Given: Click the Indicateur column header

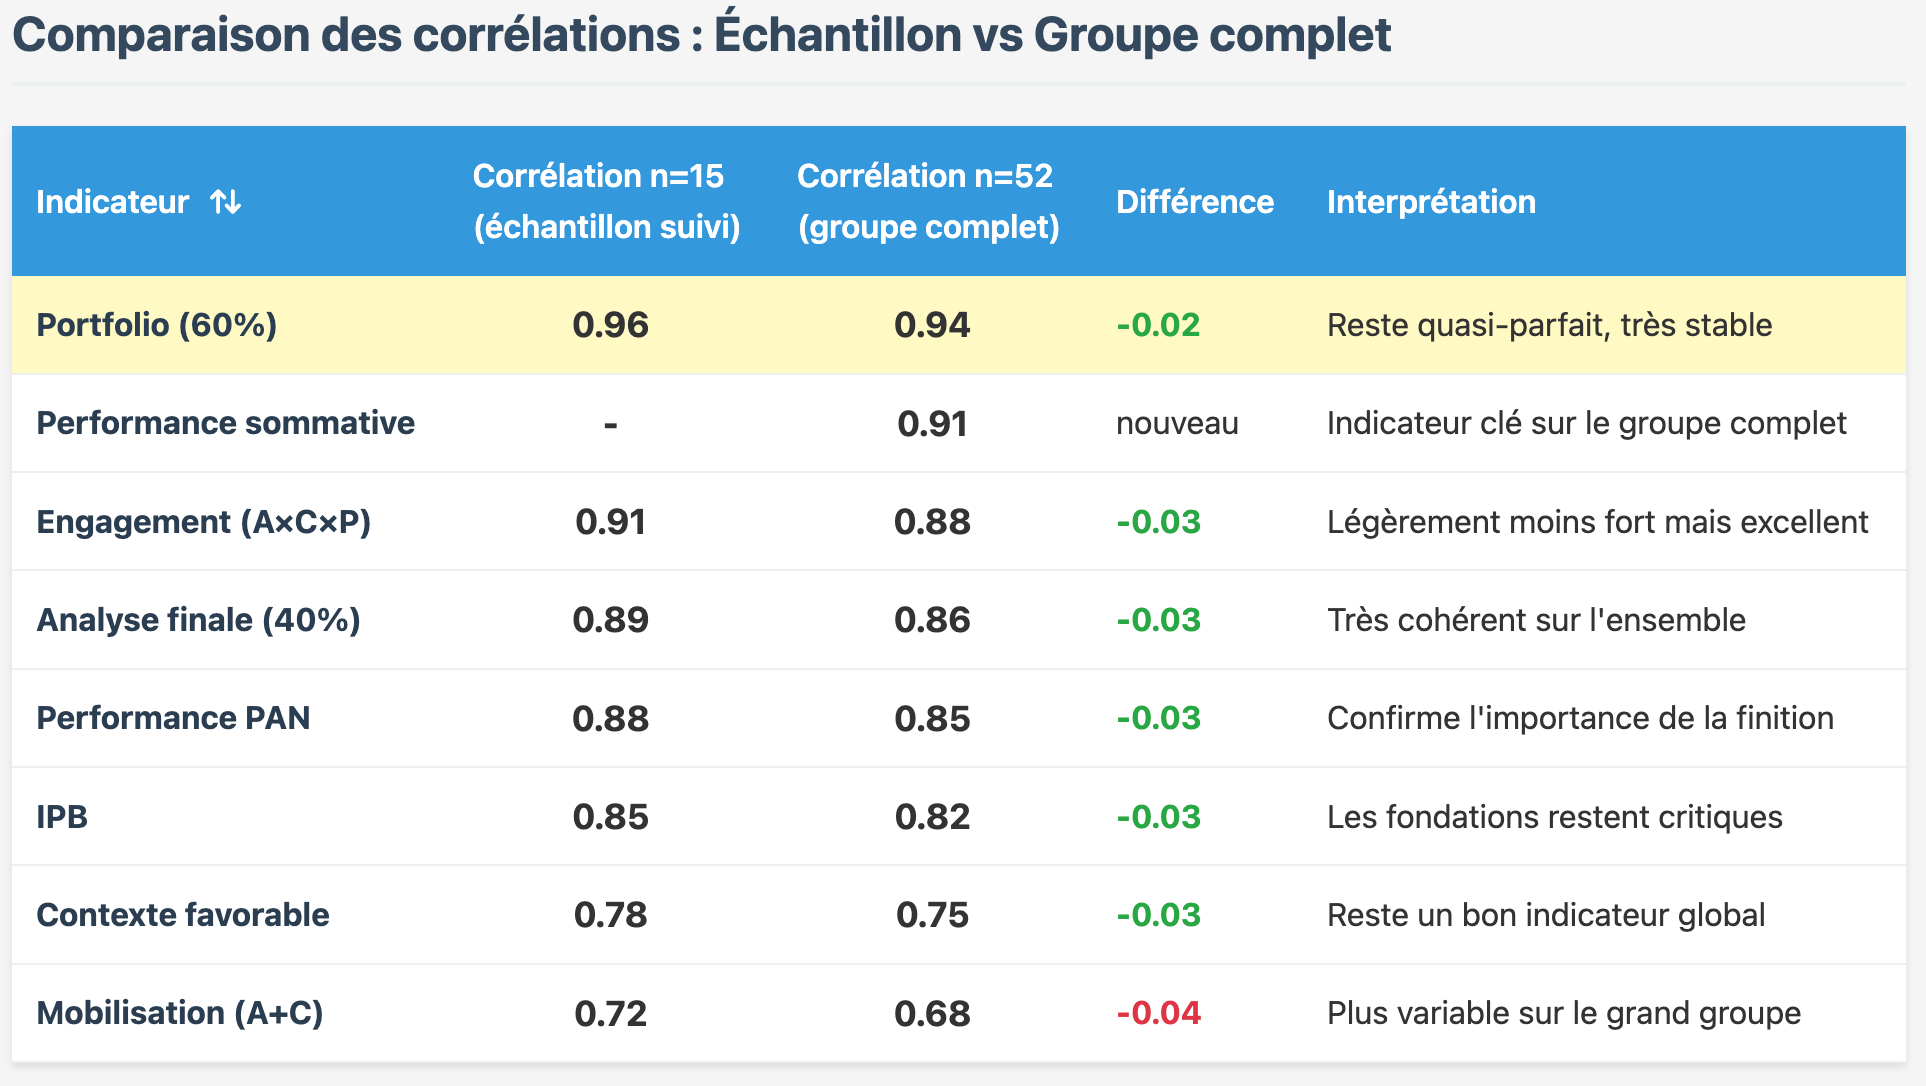Looking at the screenshot, I should [x=112, y=202].
